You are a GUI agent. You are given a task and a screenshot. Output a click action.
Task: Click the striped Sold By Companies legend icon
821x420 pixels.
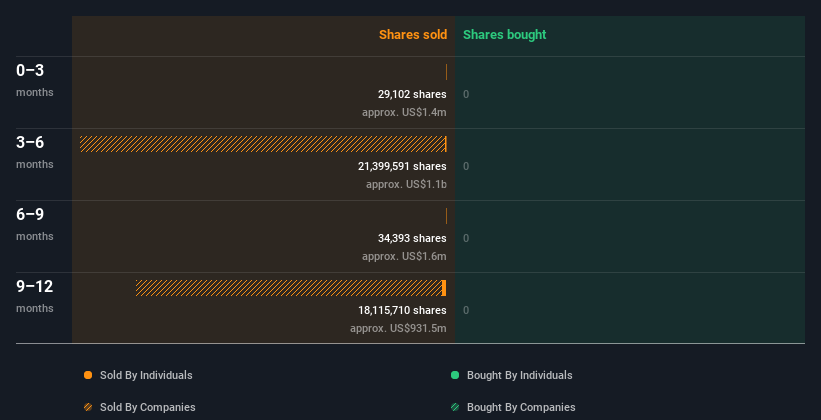tap(88, 407)
